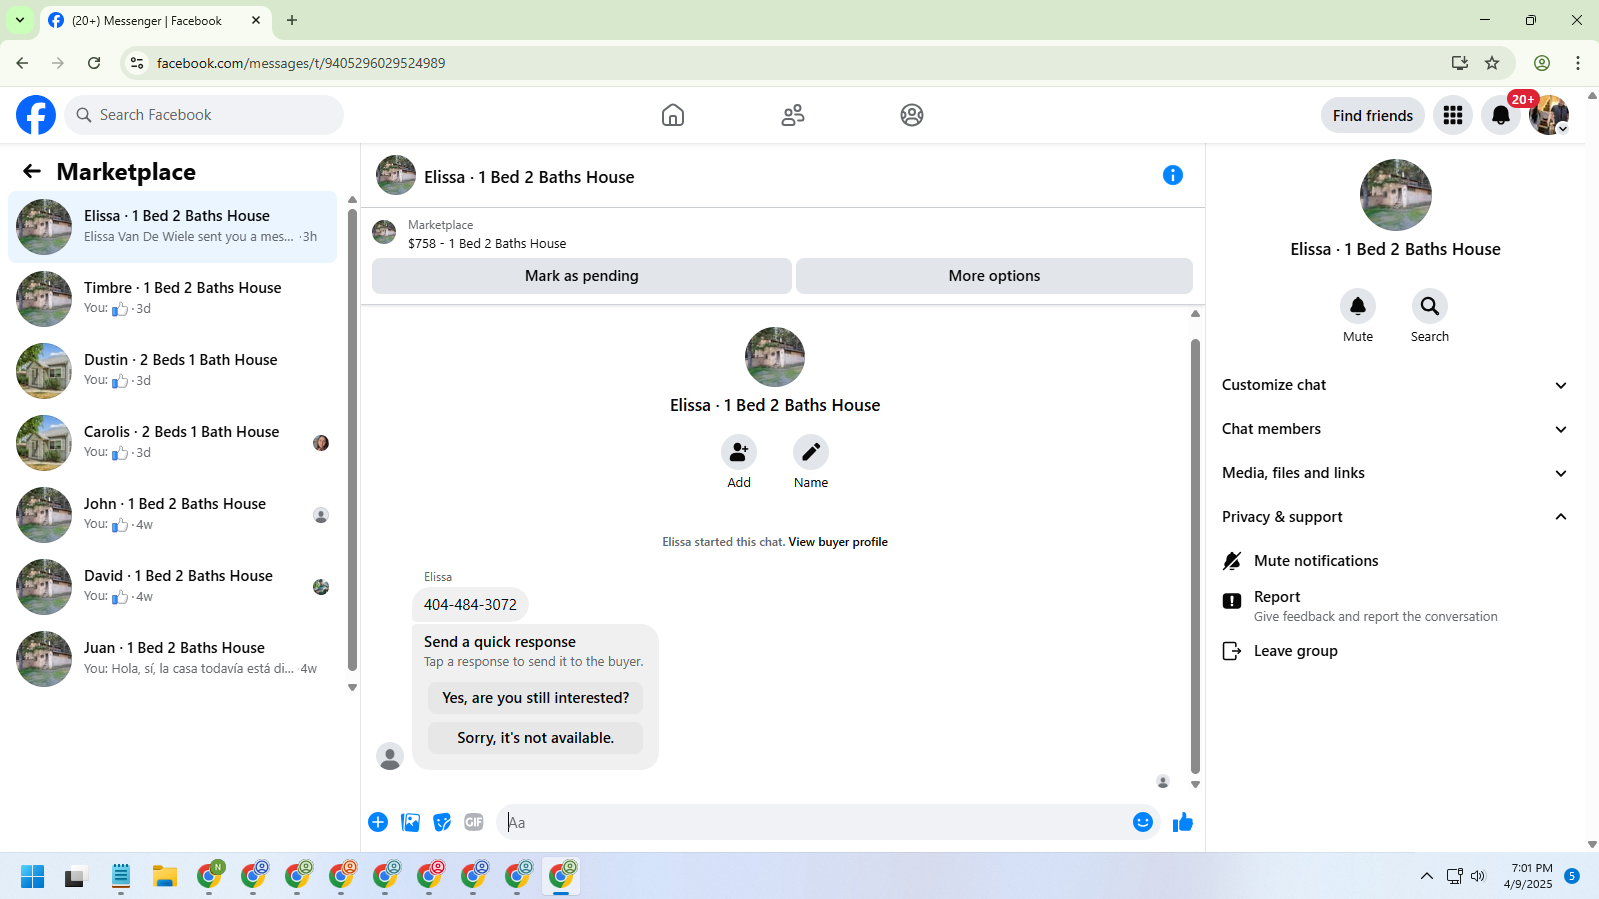
Task: Open Dustin 2 Beds 1 Bath House conversation
Action: [173, 371]
